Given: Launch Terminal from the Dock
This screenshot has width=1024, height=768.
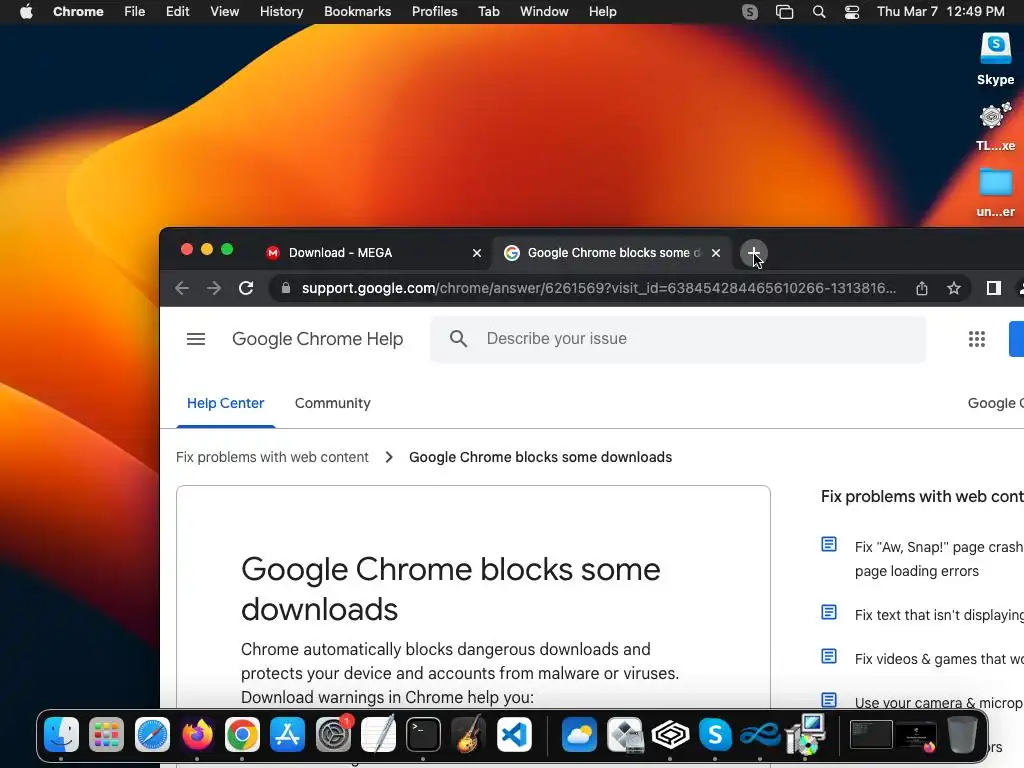Looking at the screenshot, I should pyautogui.click(x=423, y=734).
